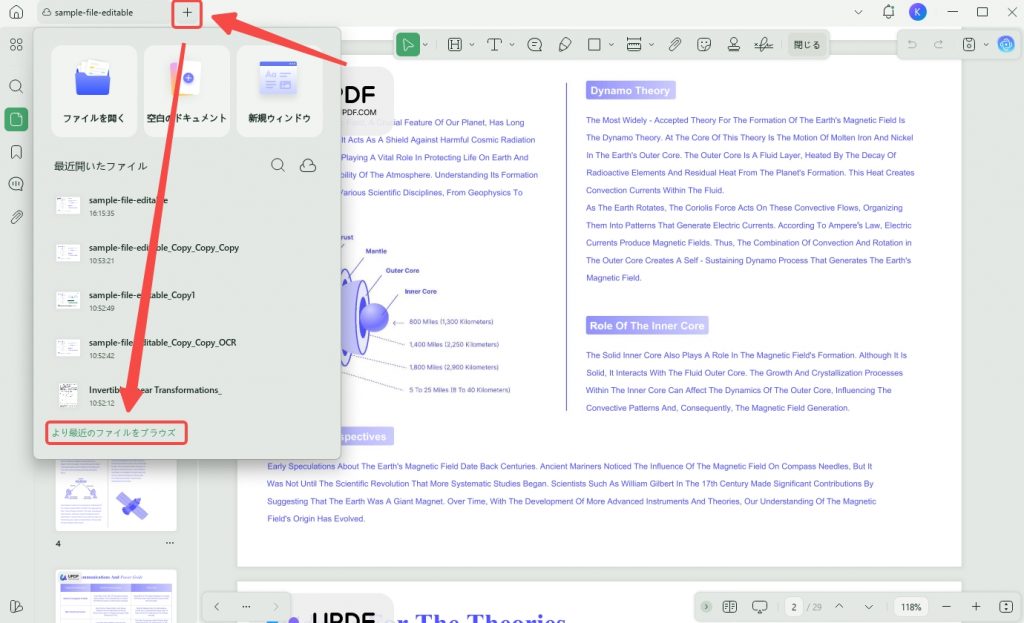Expand dropdown next to H tool
Viewport: 1024px width, 623px height.
472,44
